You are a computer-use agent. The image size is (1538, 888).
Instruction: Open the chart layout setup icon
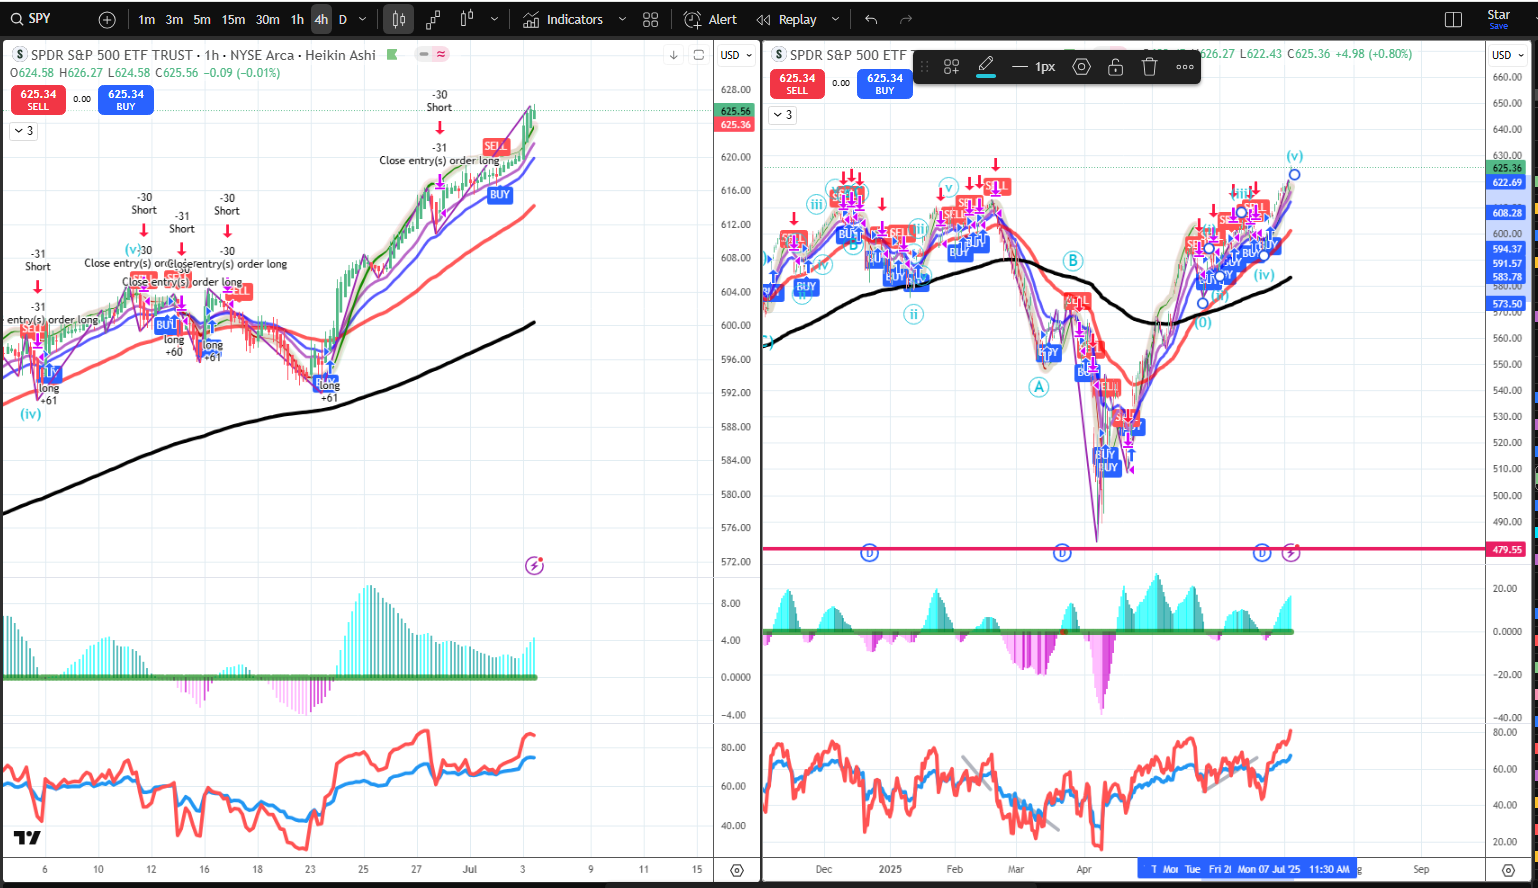tap(1454, 20)
